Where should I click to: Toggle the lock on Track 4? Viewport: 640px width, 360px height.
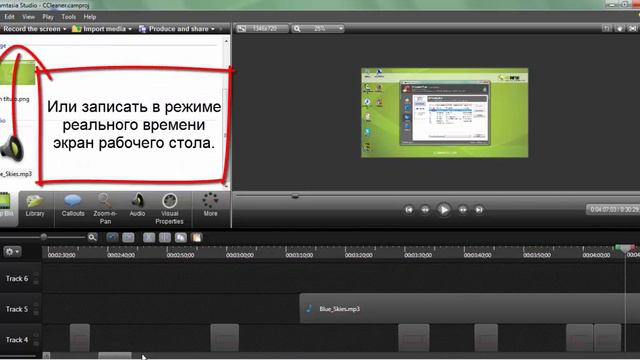click(36, 343)
